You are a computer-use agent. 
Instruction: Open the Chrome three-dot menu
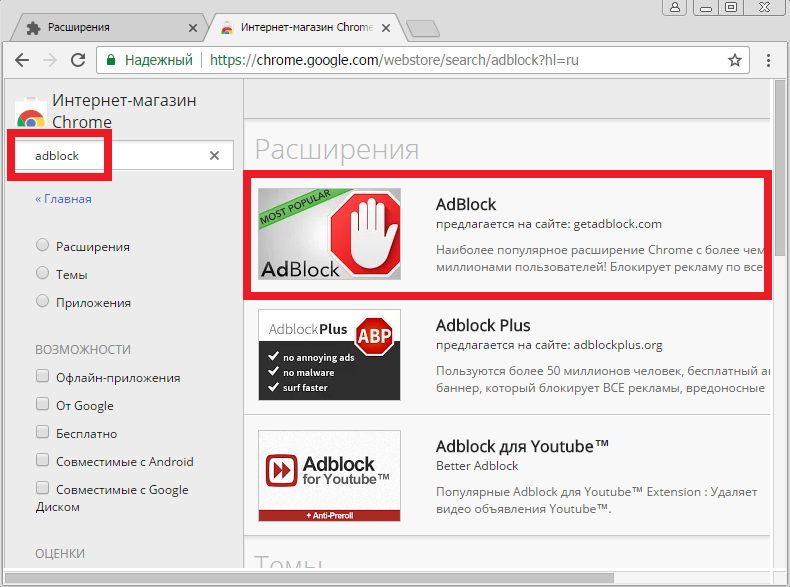(x=768, y=60)
